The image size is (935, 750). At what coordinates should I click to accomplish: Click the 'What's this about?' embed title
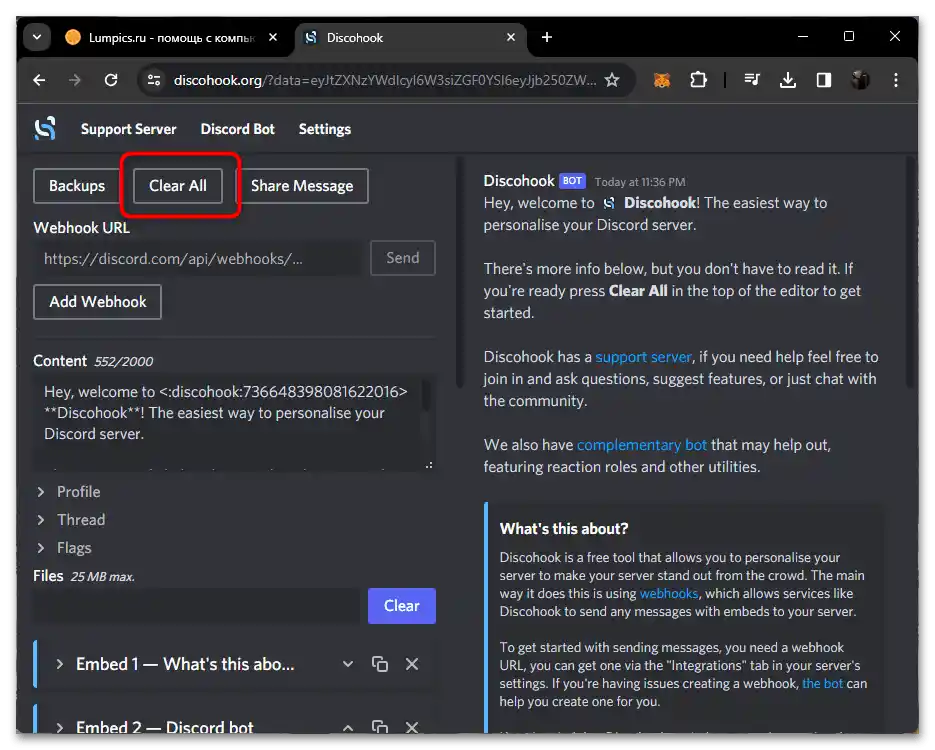(x=564, y=529)
